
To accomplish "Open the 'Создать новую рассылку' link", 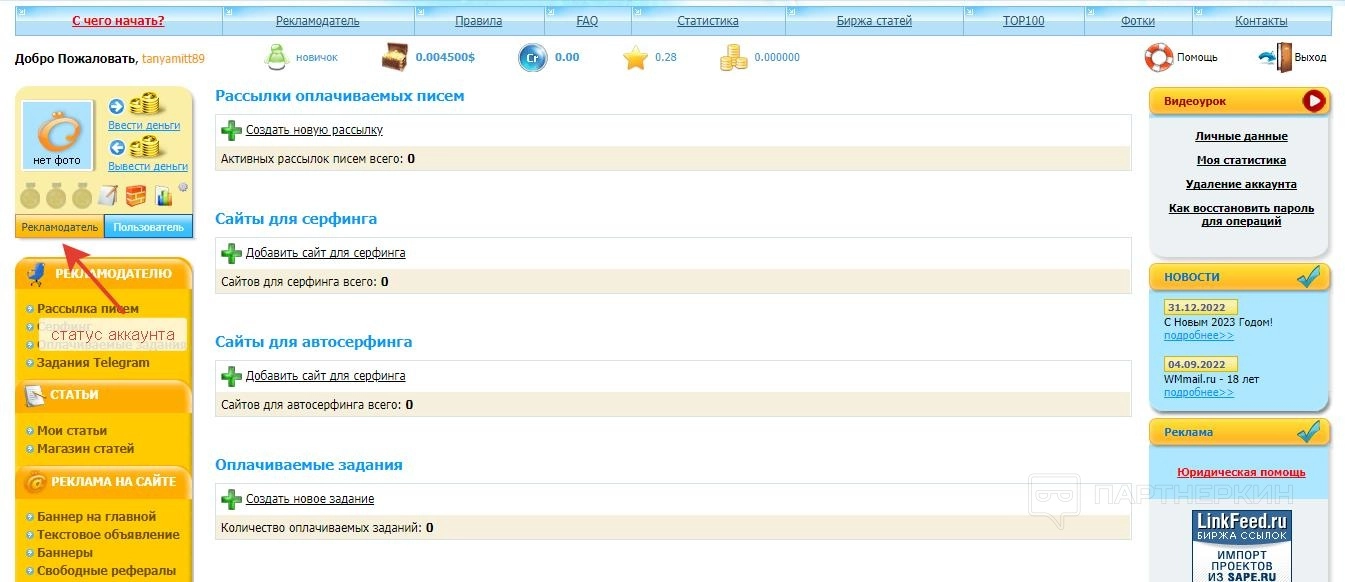I will (314, 130).
